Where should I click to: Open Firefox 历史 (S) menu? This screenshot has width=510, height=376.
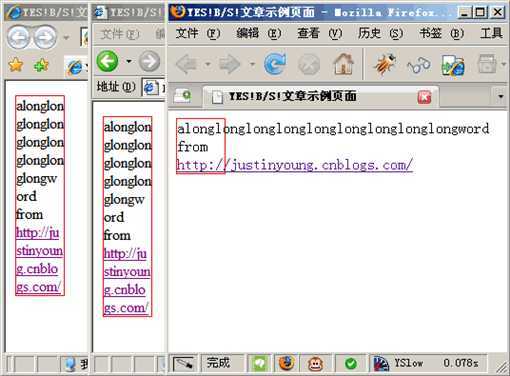click(380, 33)
